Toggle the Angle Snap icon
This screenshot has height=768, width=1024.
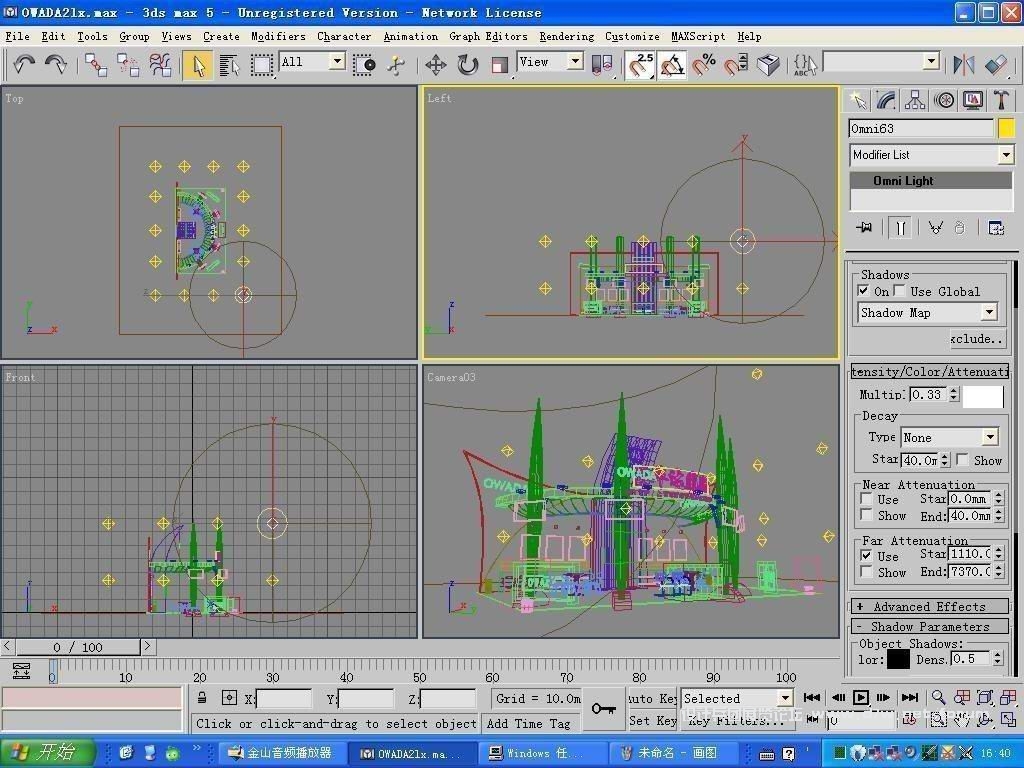coord(672,65)
